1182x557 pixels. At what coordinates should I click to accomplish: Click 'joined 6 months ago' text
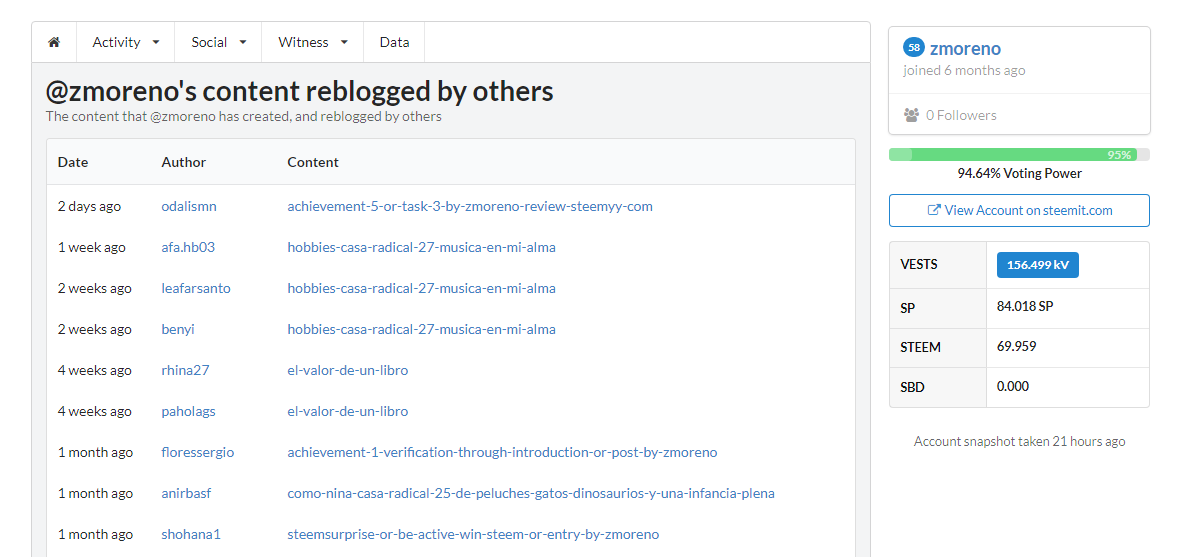point(964,70)
